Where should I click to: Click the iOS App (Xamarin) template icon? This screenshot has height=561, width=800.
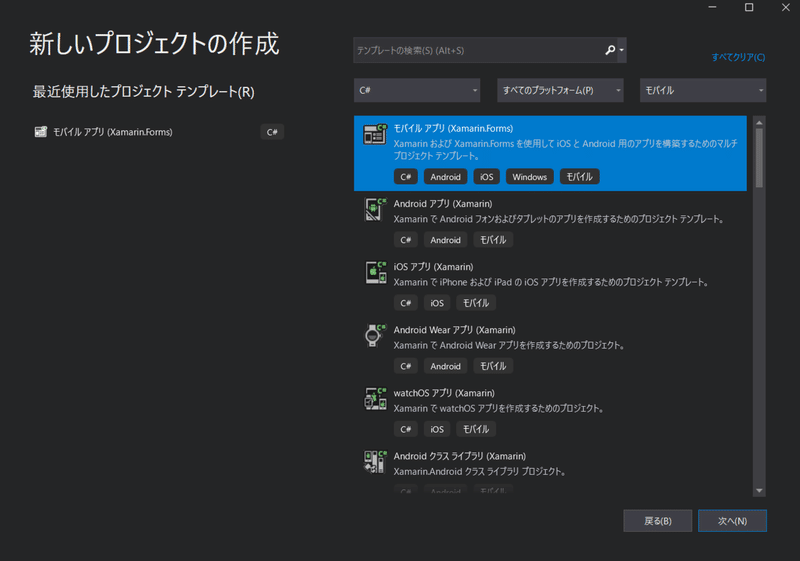375,272
